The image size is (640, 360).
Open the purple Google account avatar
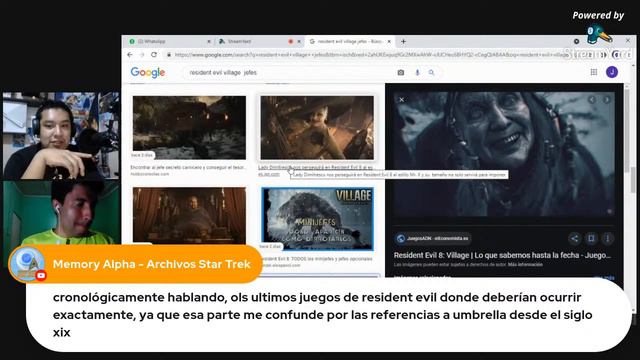pos(611,72)
